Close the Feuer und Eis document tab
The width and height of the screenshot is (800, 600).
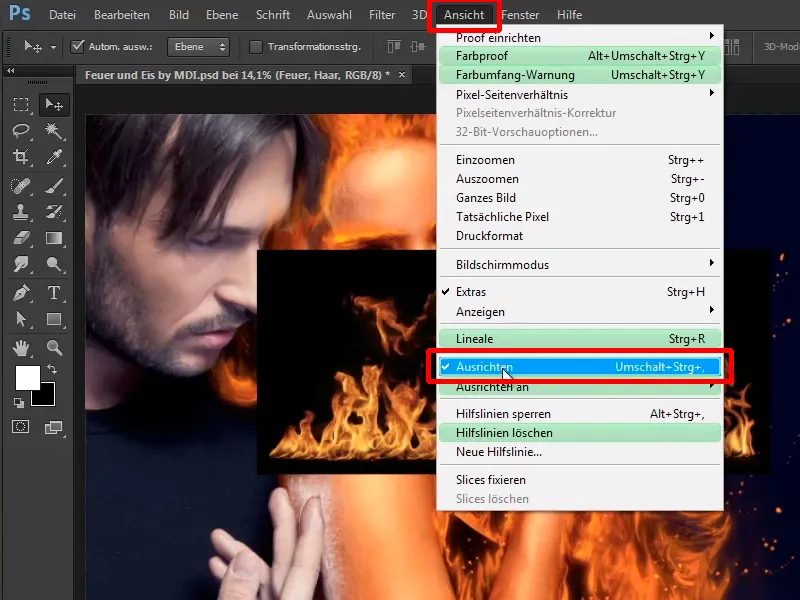(402, 75)
